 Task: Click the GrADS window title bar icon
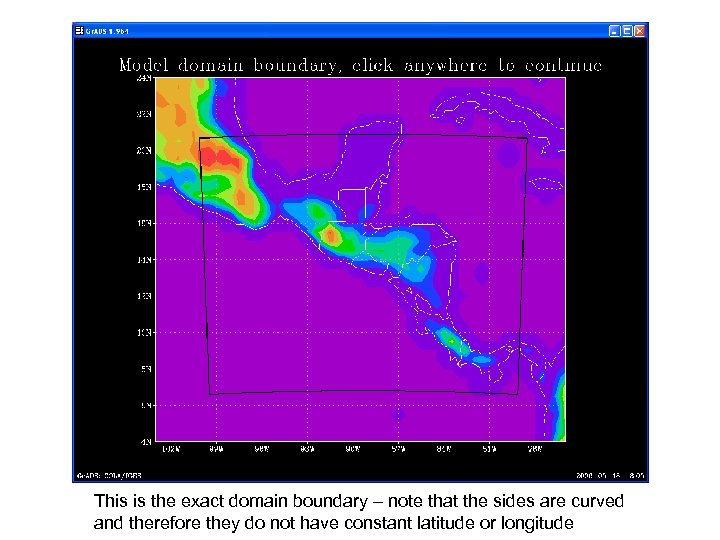pos(79,31)
